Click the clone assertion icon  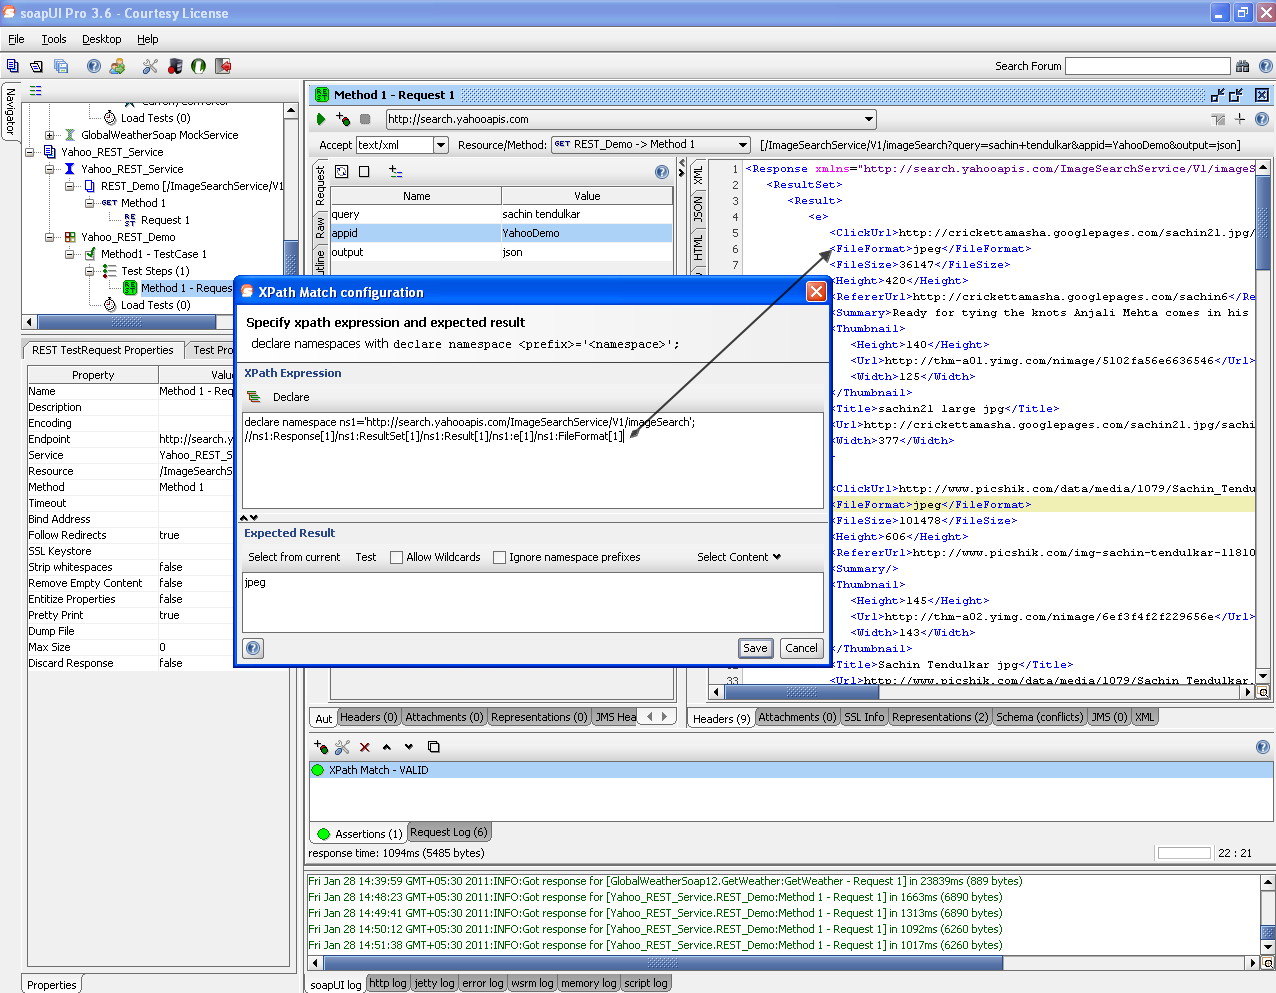[x=434, y=747]
